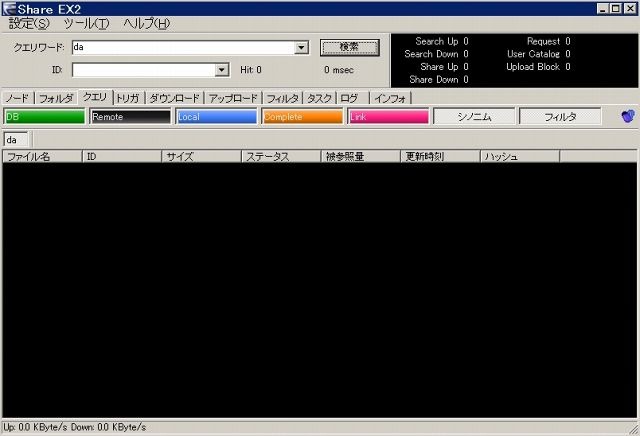Select the 'da' query sub-tab
640x436 pixels.
tap(16, 140)
